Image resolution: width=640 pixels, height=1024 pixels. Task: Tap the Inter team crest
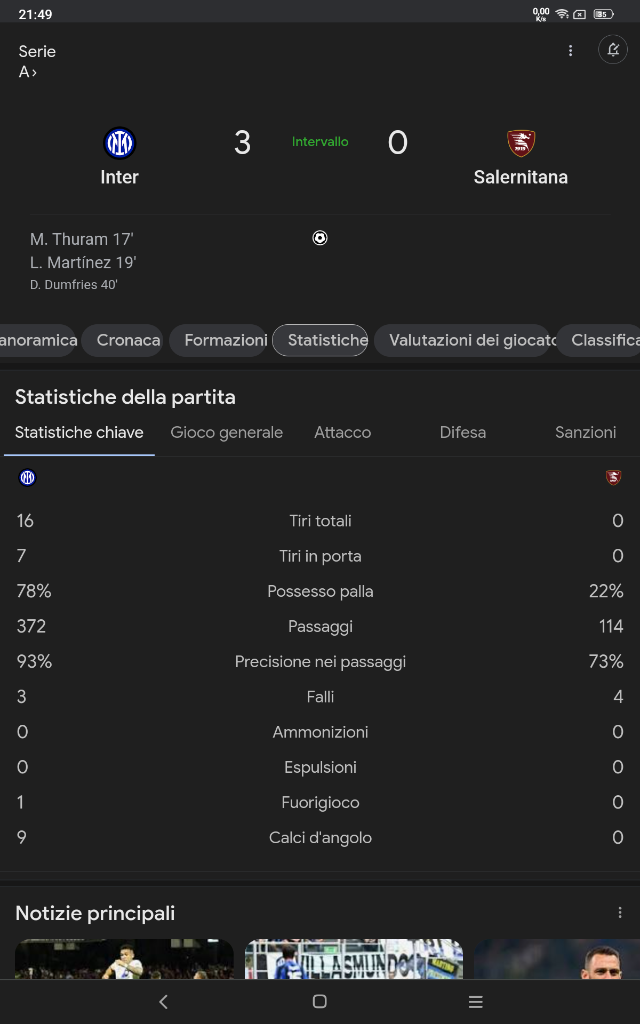pyautogui.click(x=120, y=143)
